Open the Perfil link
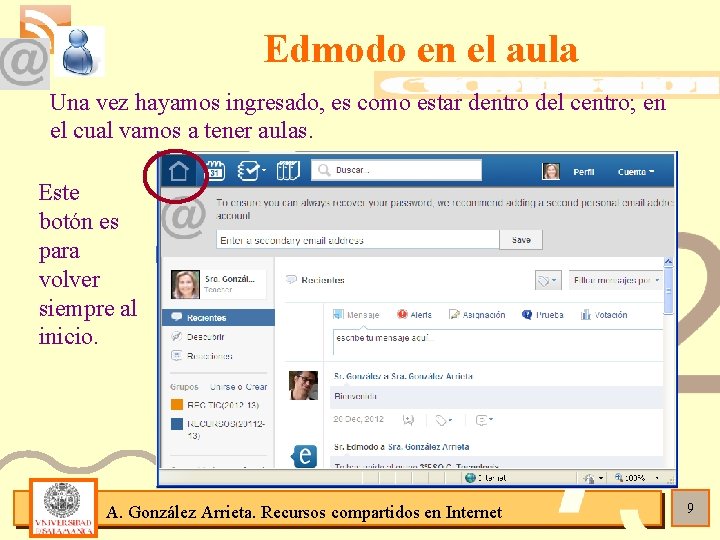The height and width of the screenshot is (540, 720). pyautogui.click(x=584, y=172)
